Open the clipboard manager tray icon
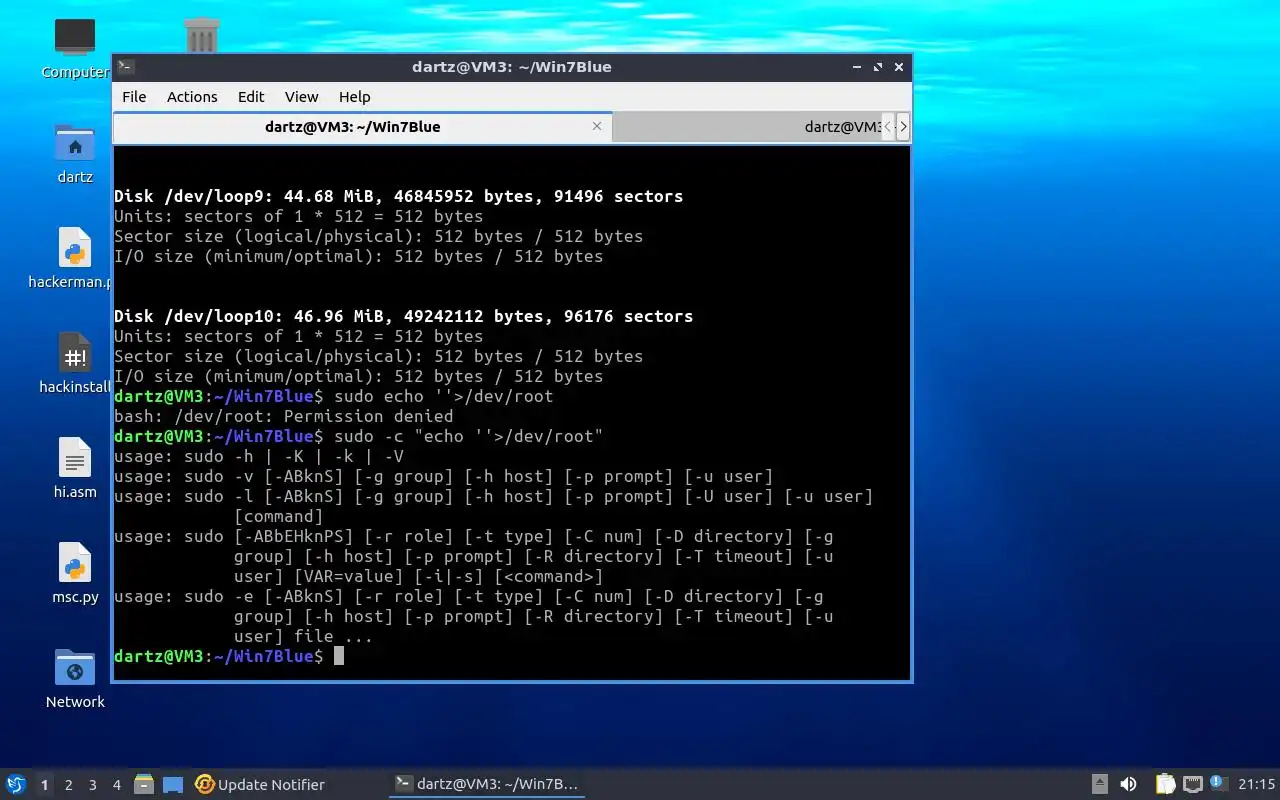The width and height of the screenshot is (1280, 800). (x=1165, y=784)
